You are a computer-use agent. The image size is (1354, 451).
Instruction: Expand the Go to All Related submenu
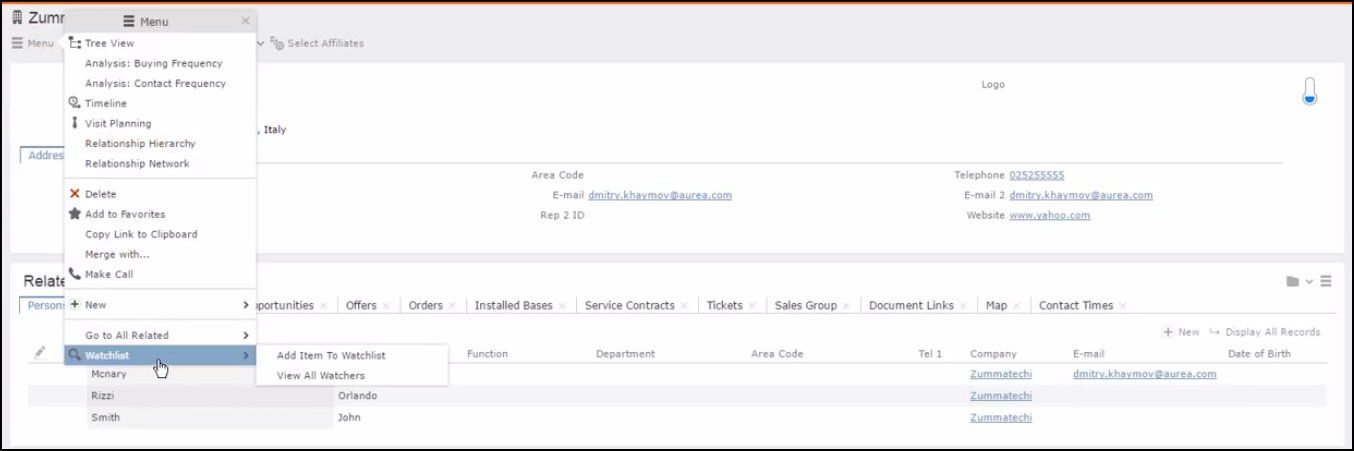click(x=245, y=335)
